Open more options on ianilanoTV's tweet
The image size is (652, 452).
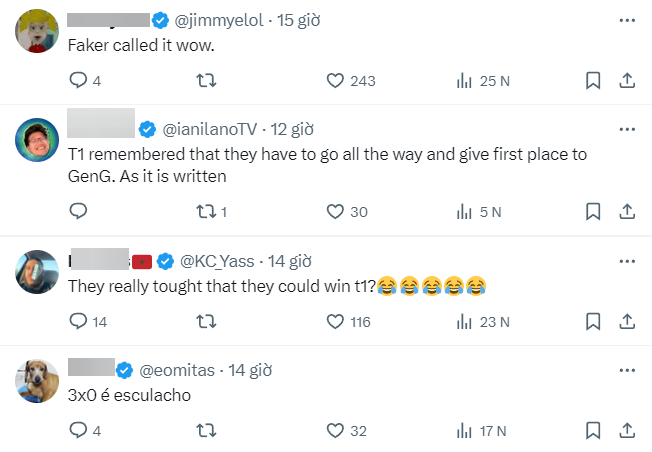(x=626, y=129)
